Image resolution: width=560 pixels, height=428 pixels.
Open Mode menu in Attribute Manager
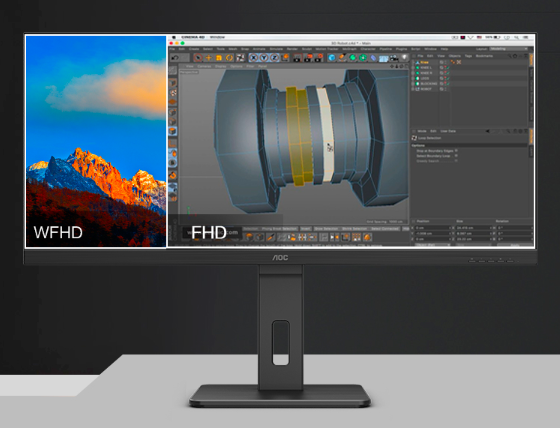(x=422, y=131)
